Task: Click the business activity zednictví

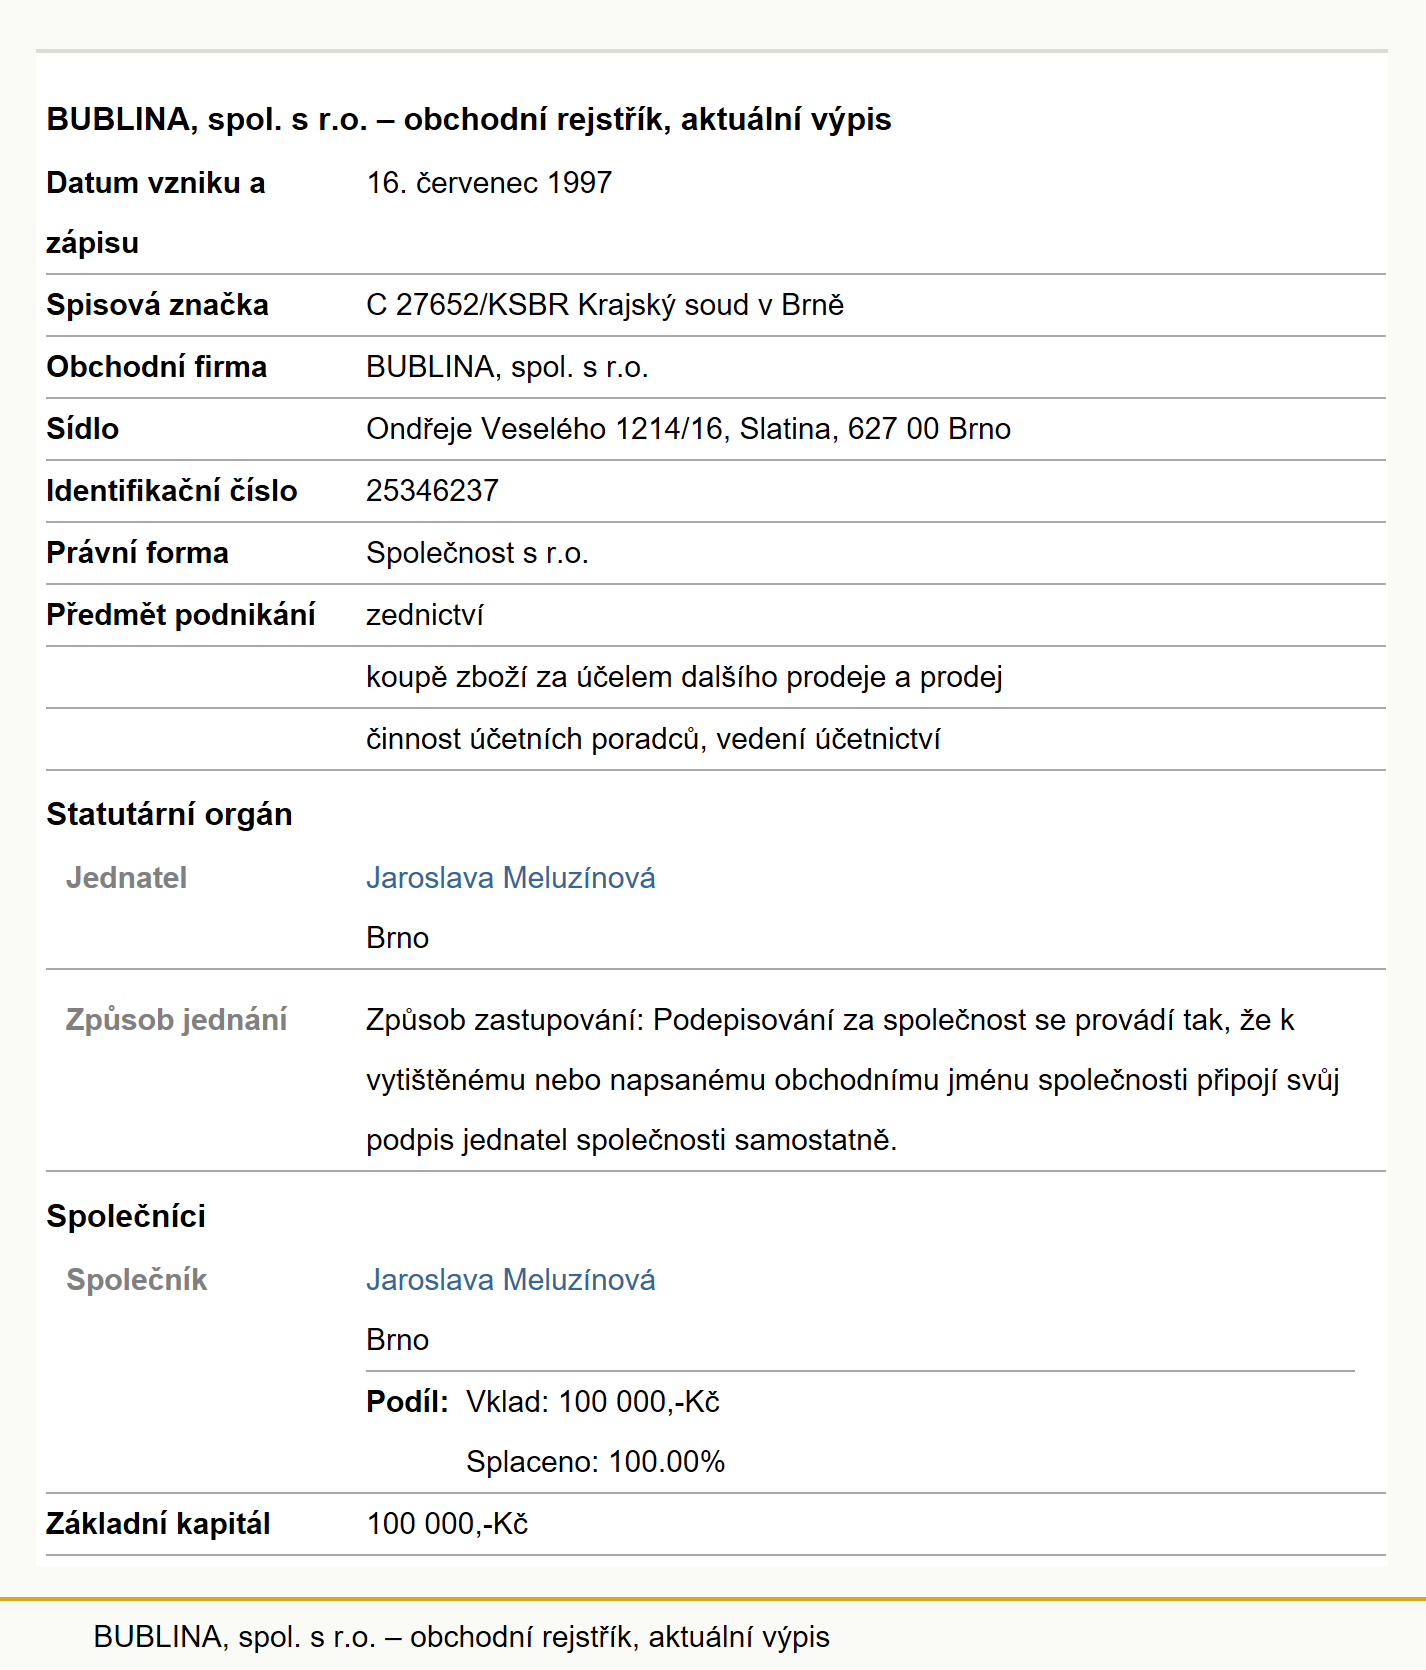Action: [425, 615]
